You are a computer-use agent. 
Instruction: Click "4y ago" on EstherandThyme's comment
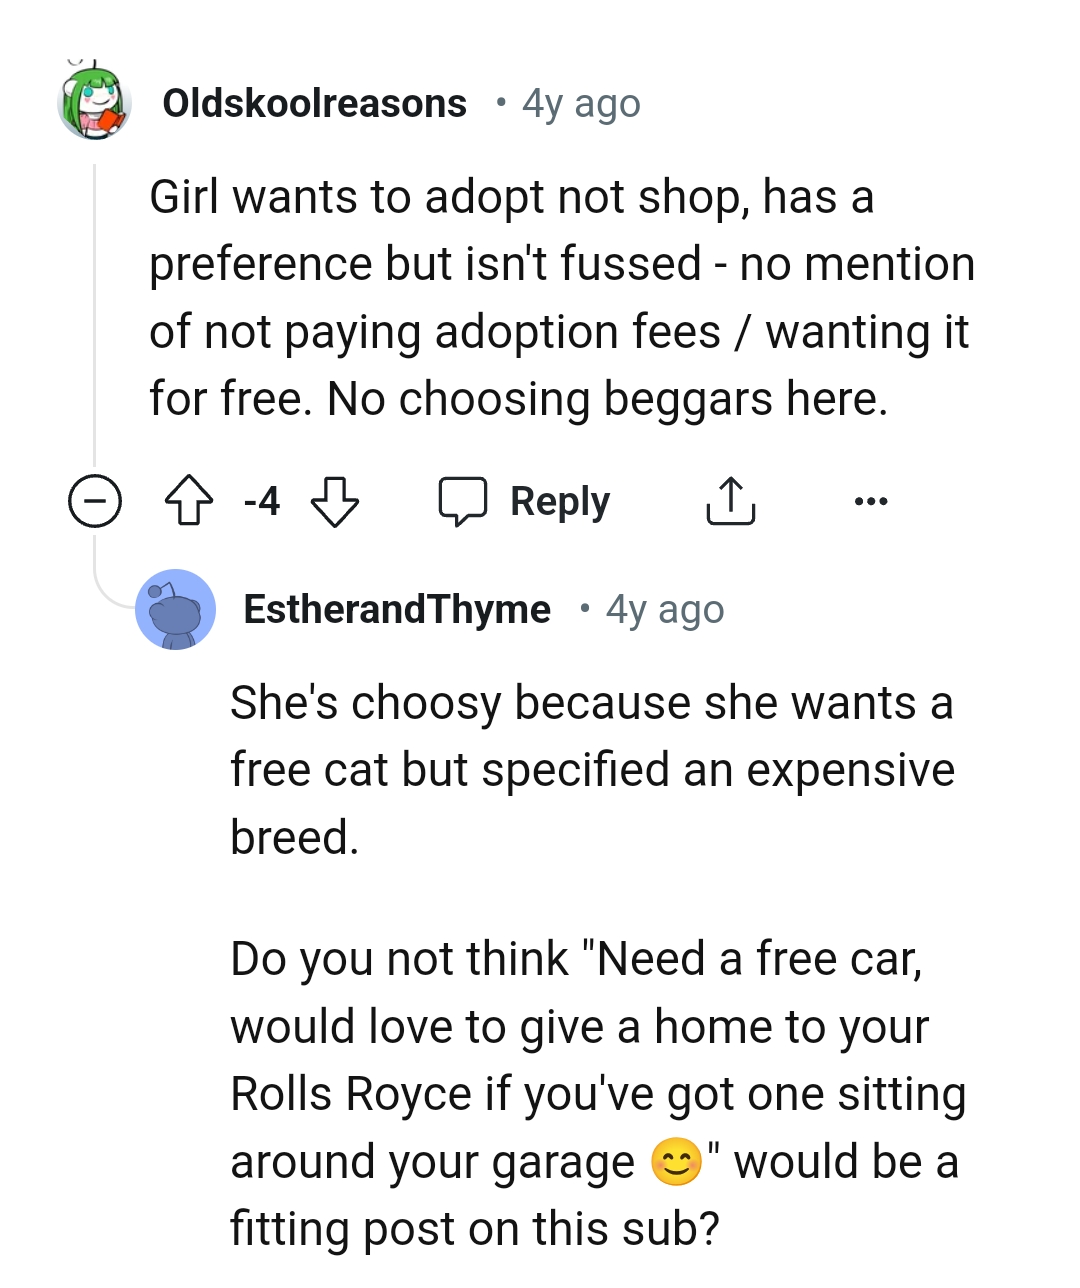[x=666, y=608]
